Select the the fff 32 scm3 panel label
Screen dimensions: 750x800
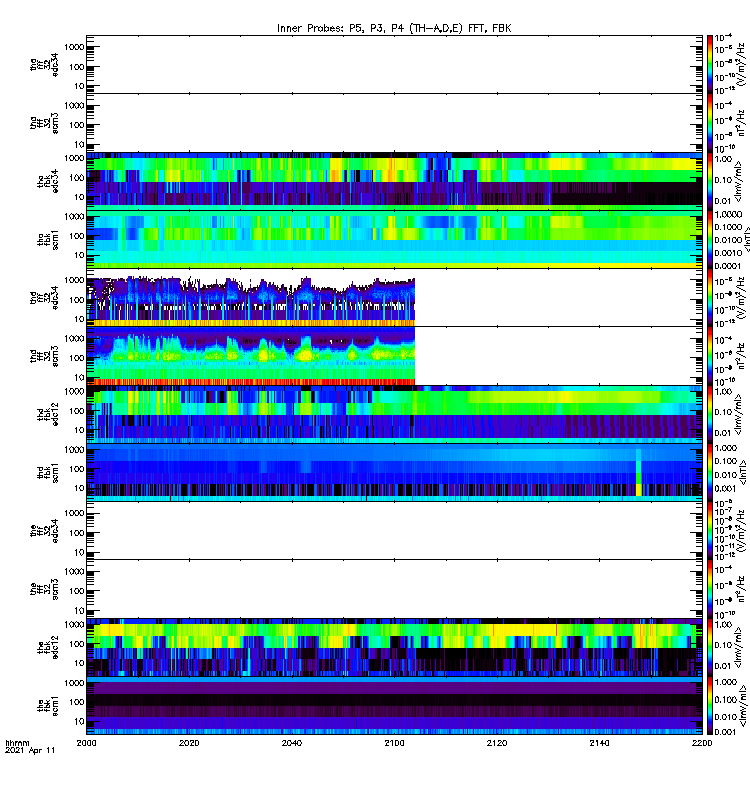(x=44, y=590)
